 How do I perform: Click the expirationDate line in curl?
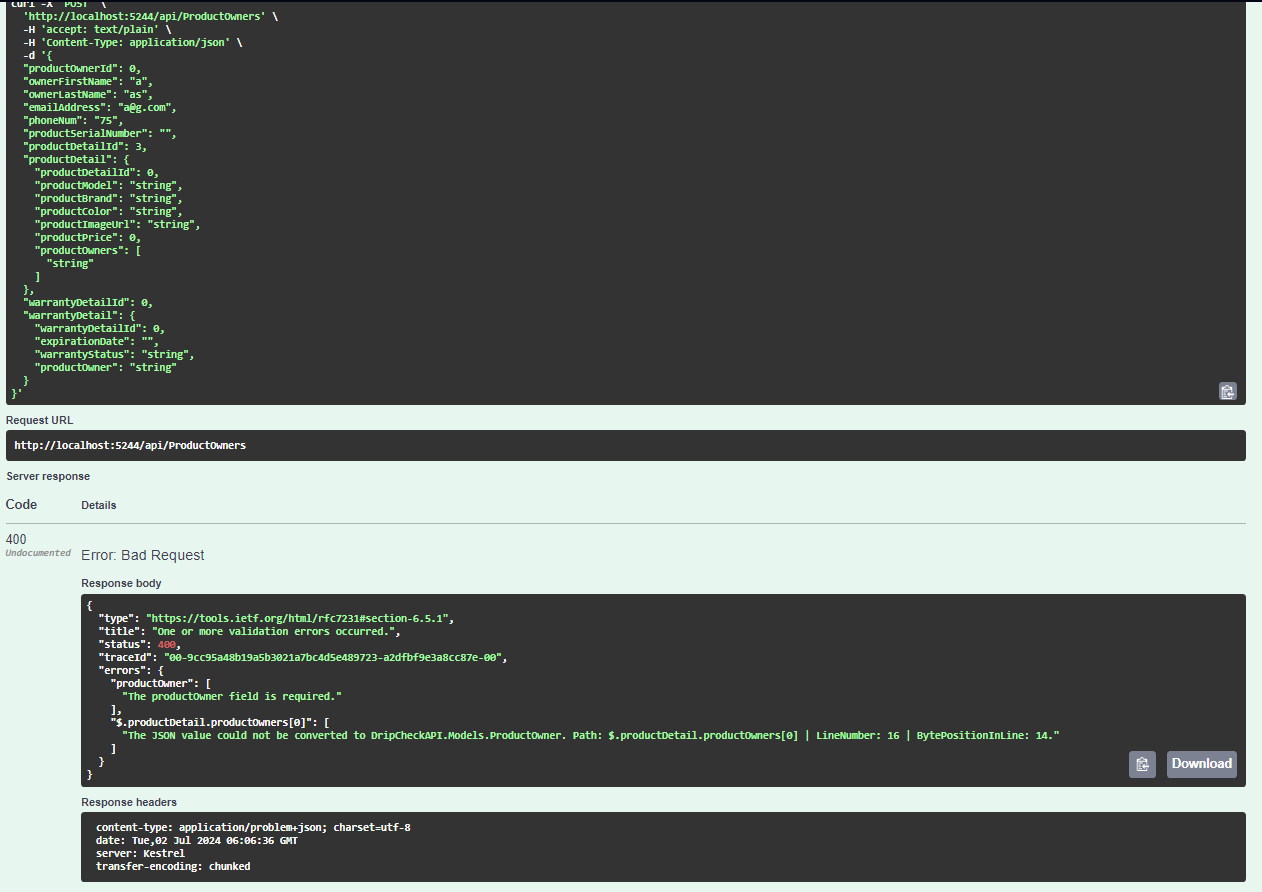click(x=97, y=341)
